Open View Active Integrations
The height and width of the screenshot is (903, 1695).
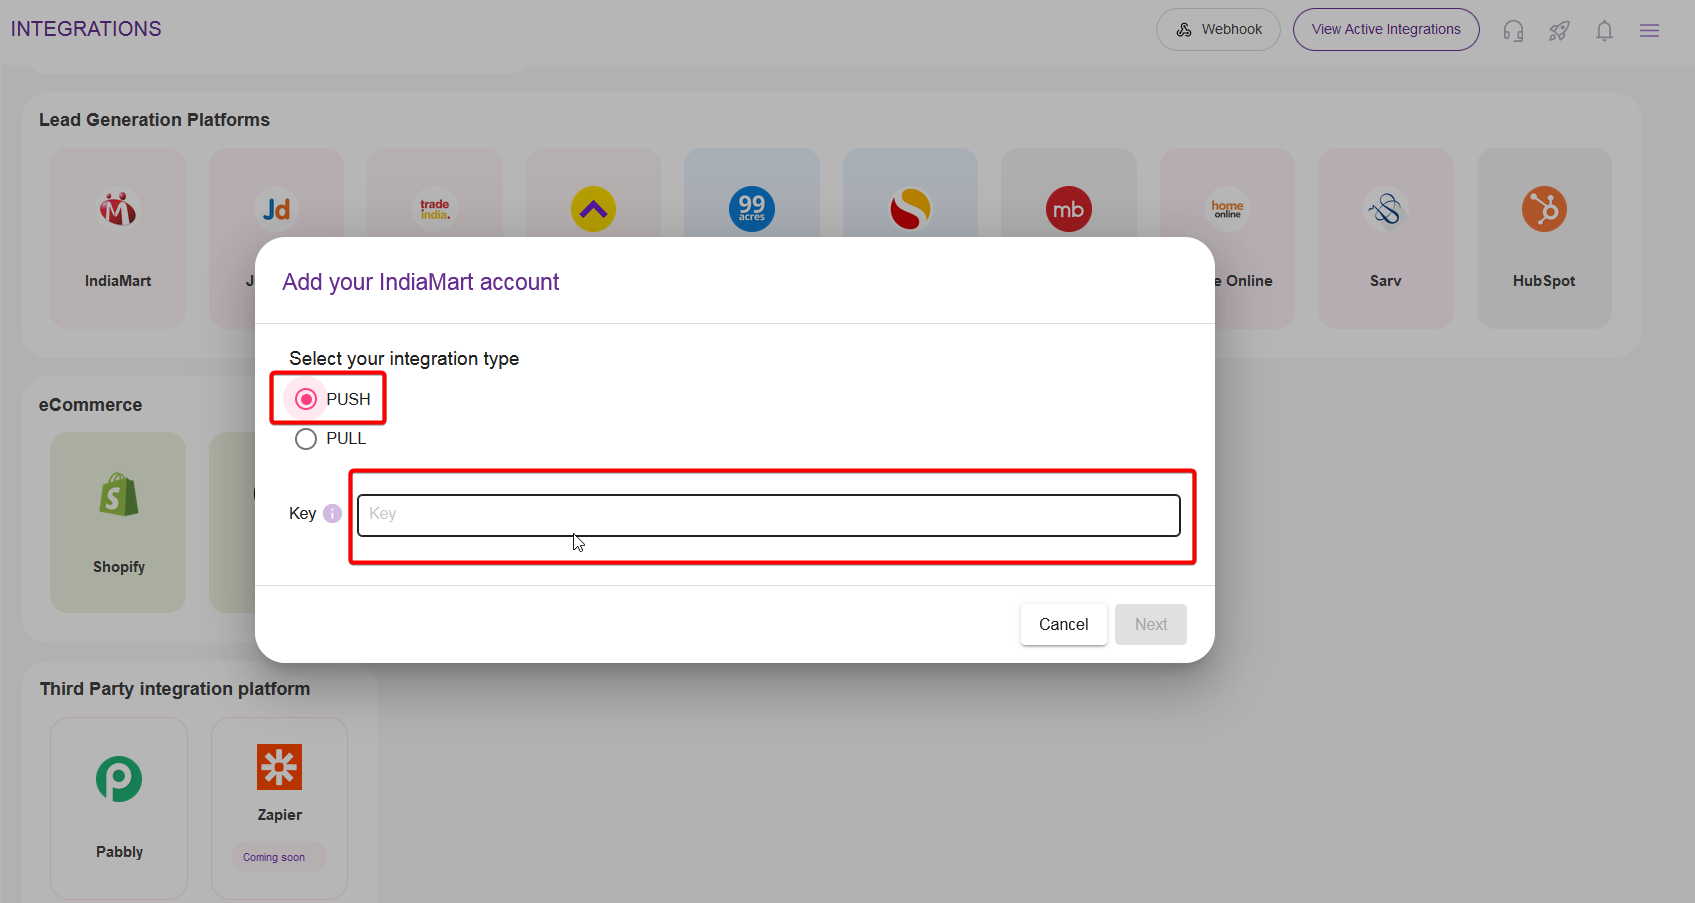click(x=1385, y=30)
